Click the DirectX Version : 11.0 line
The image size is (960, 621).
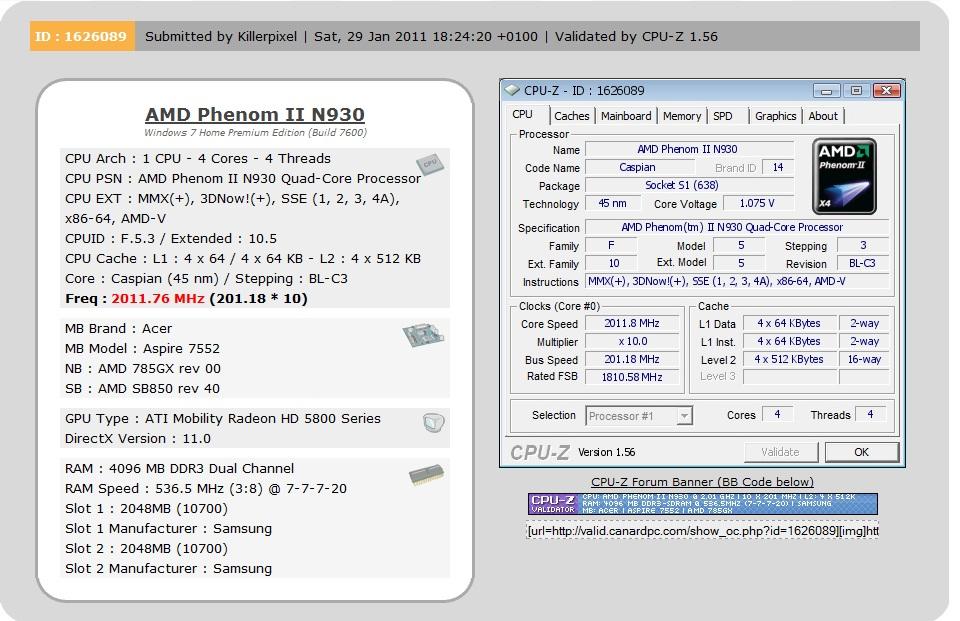pyautogui.click(x=138, y=439)
